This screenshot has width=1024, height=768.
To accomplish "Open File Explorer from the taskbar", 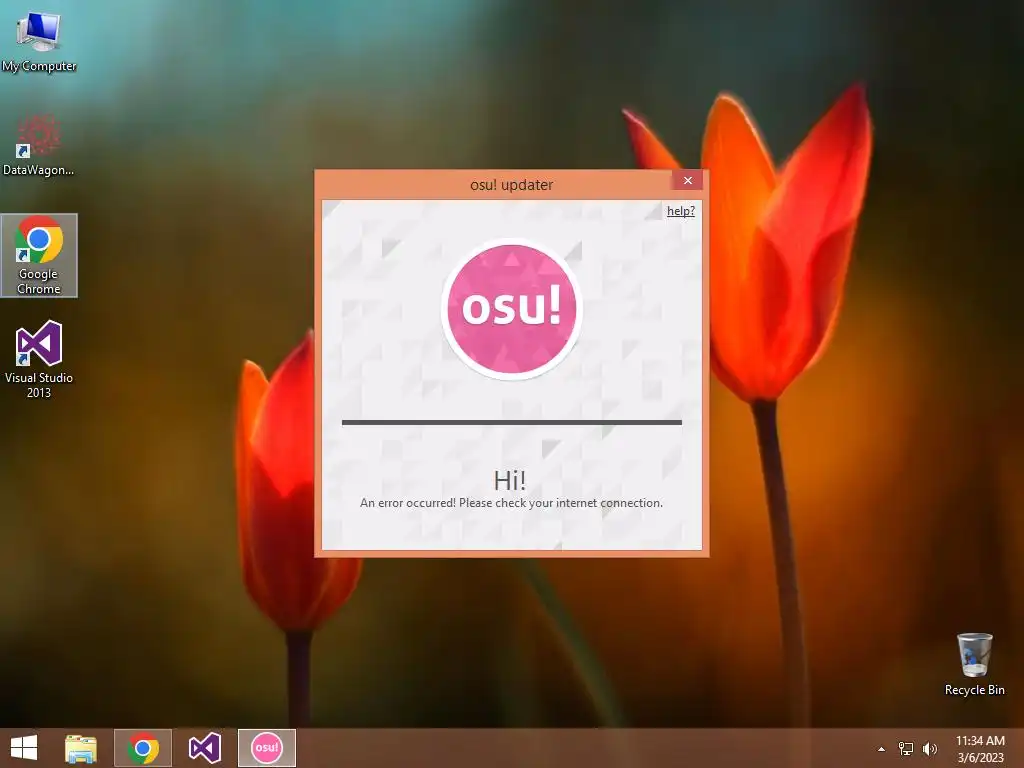I will [81, 748].
